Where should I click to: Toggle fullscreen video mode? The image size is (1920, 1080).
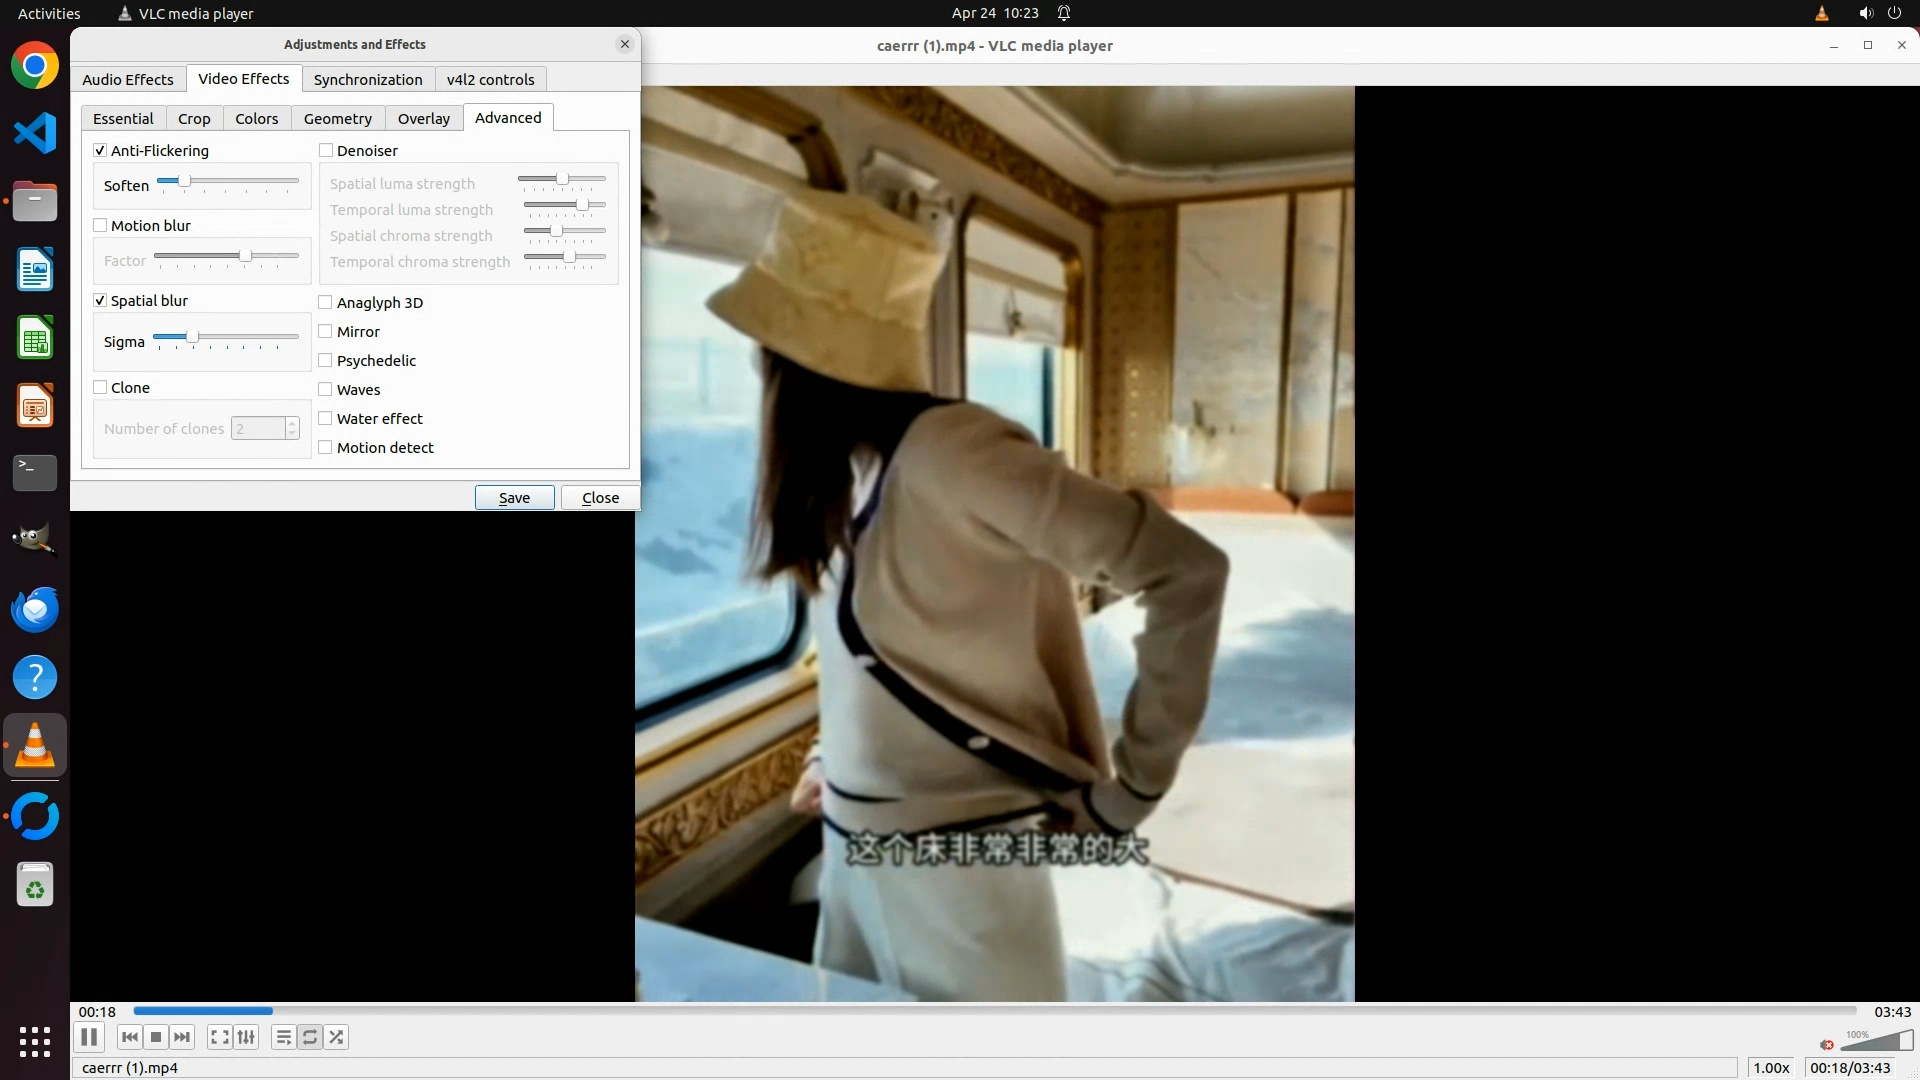coord(220,1037)
